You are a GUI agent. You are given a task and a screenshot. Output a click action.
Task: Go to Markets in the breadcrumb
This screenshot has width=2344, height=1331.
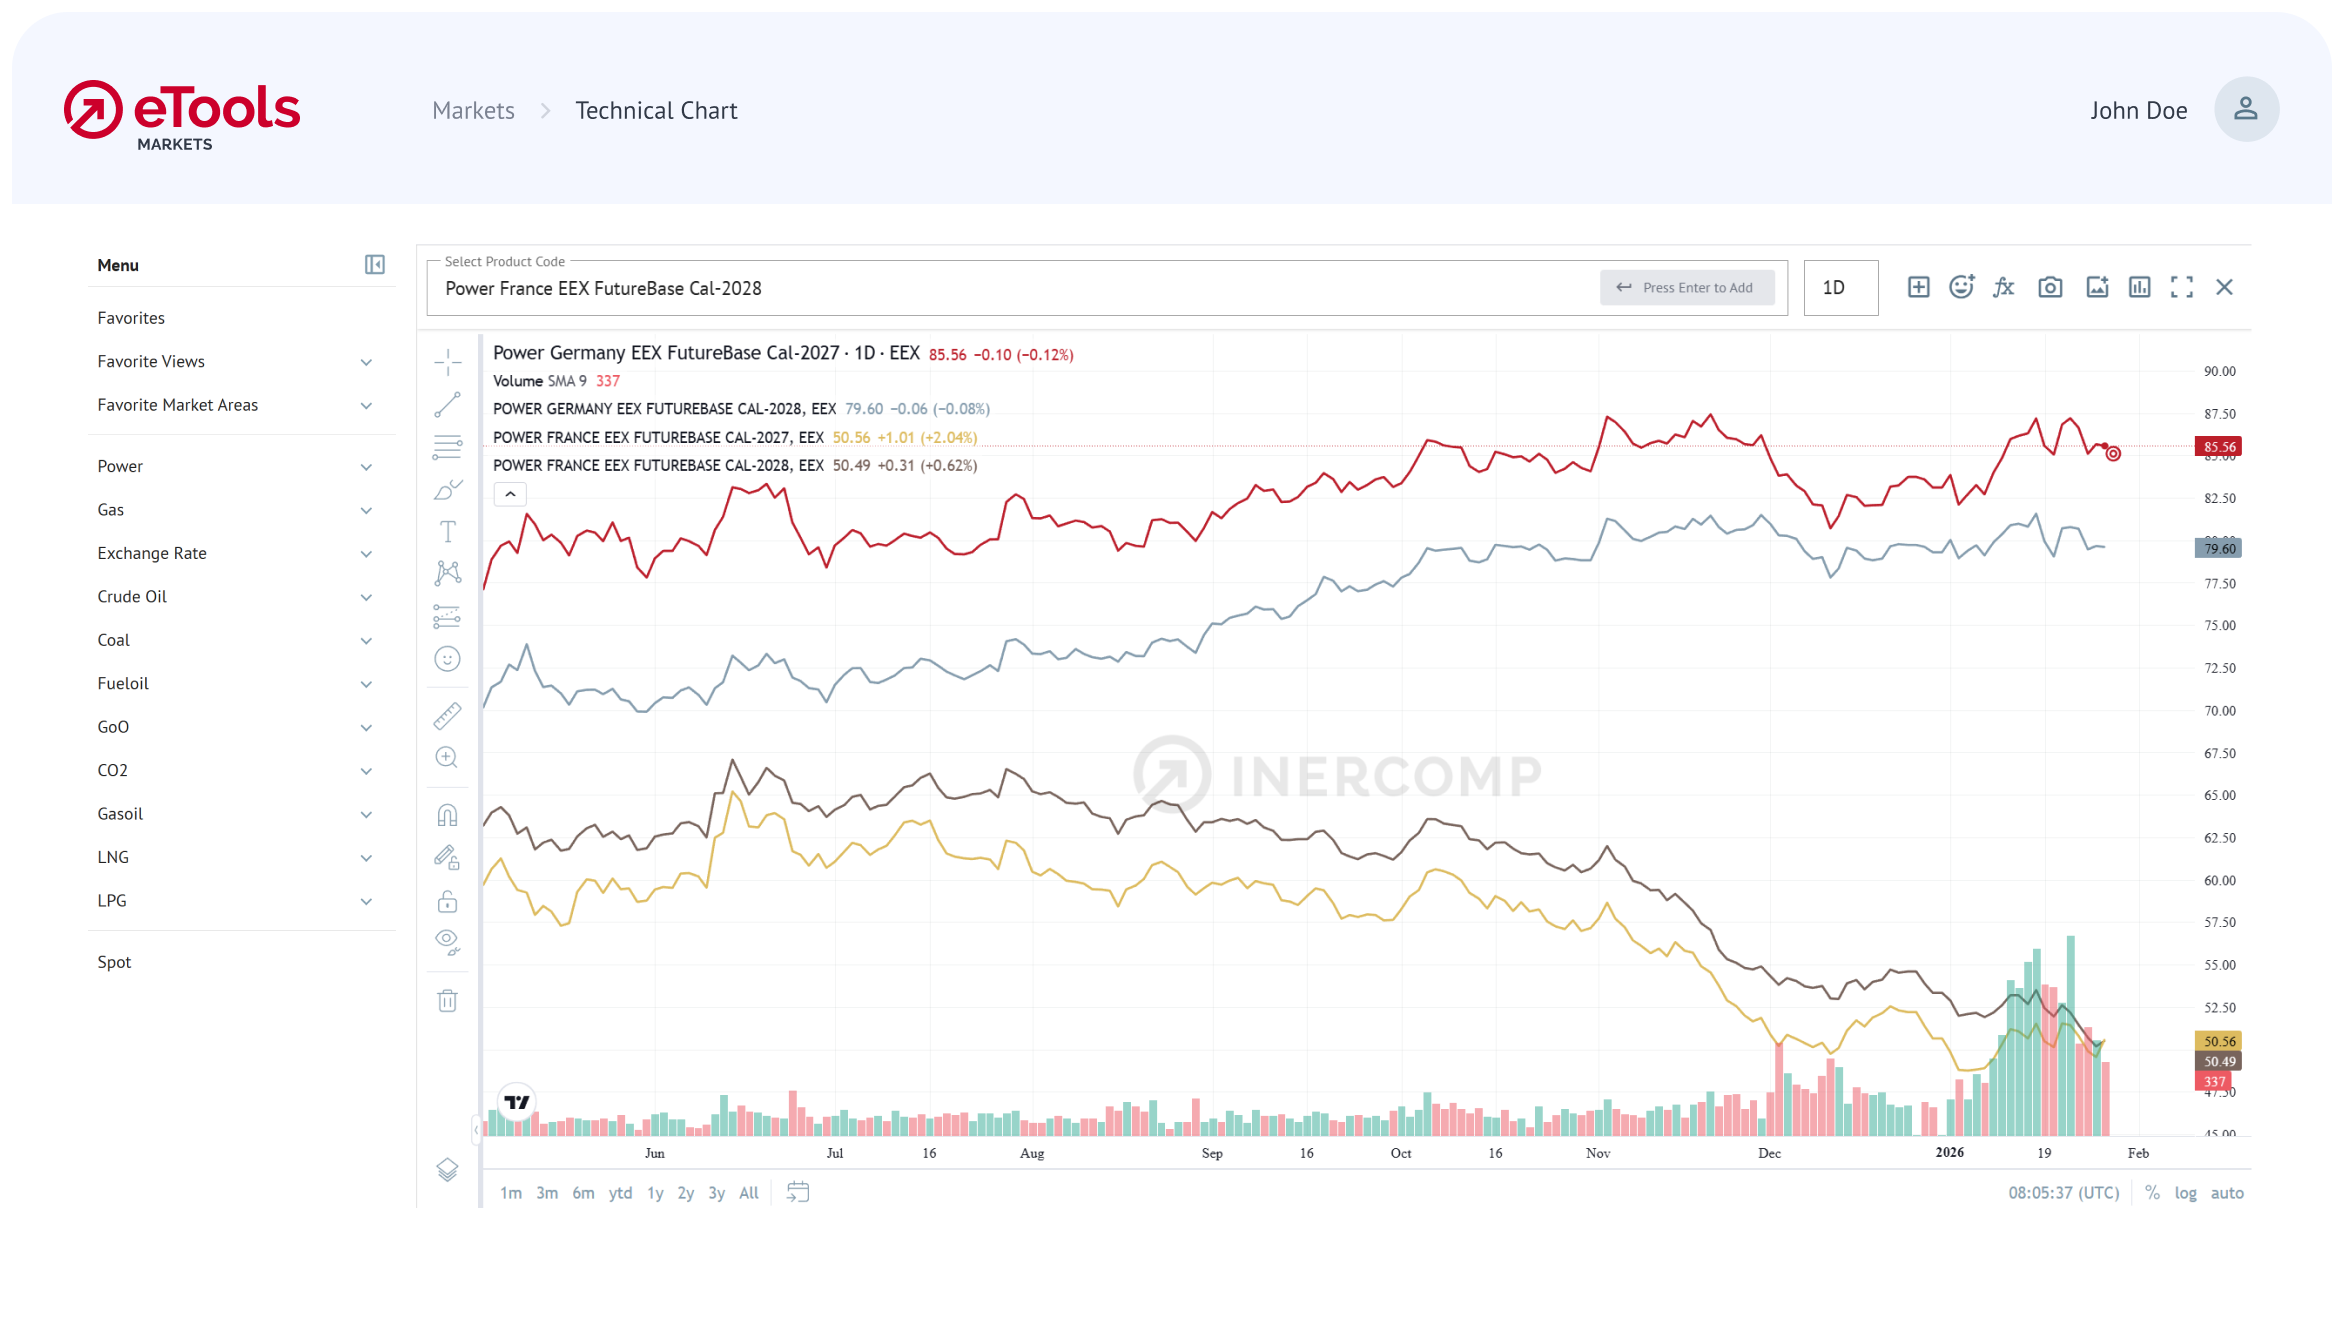coord(473,110)
